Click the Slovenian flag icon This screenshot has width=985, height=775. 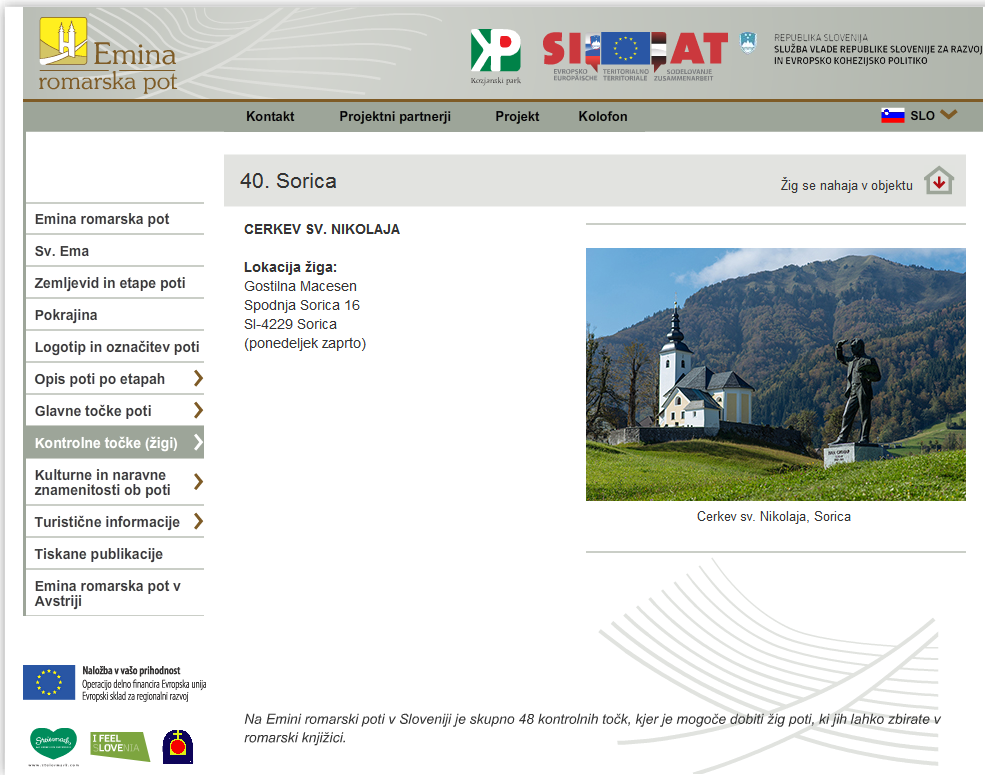click(892, 115)
